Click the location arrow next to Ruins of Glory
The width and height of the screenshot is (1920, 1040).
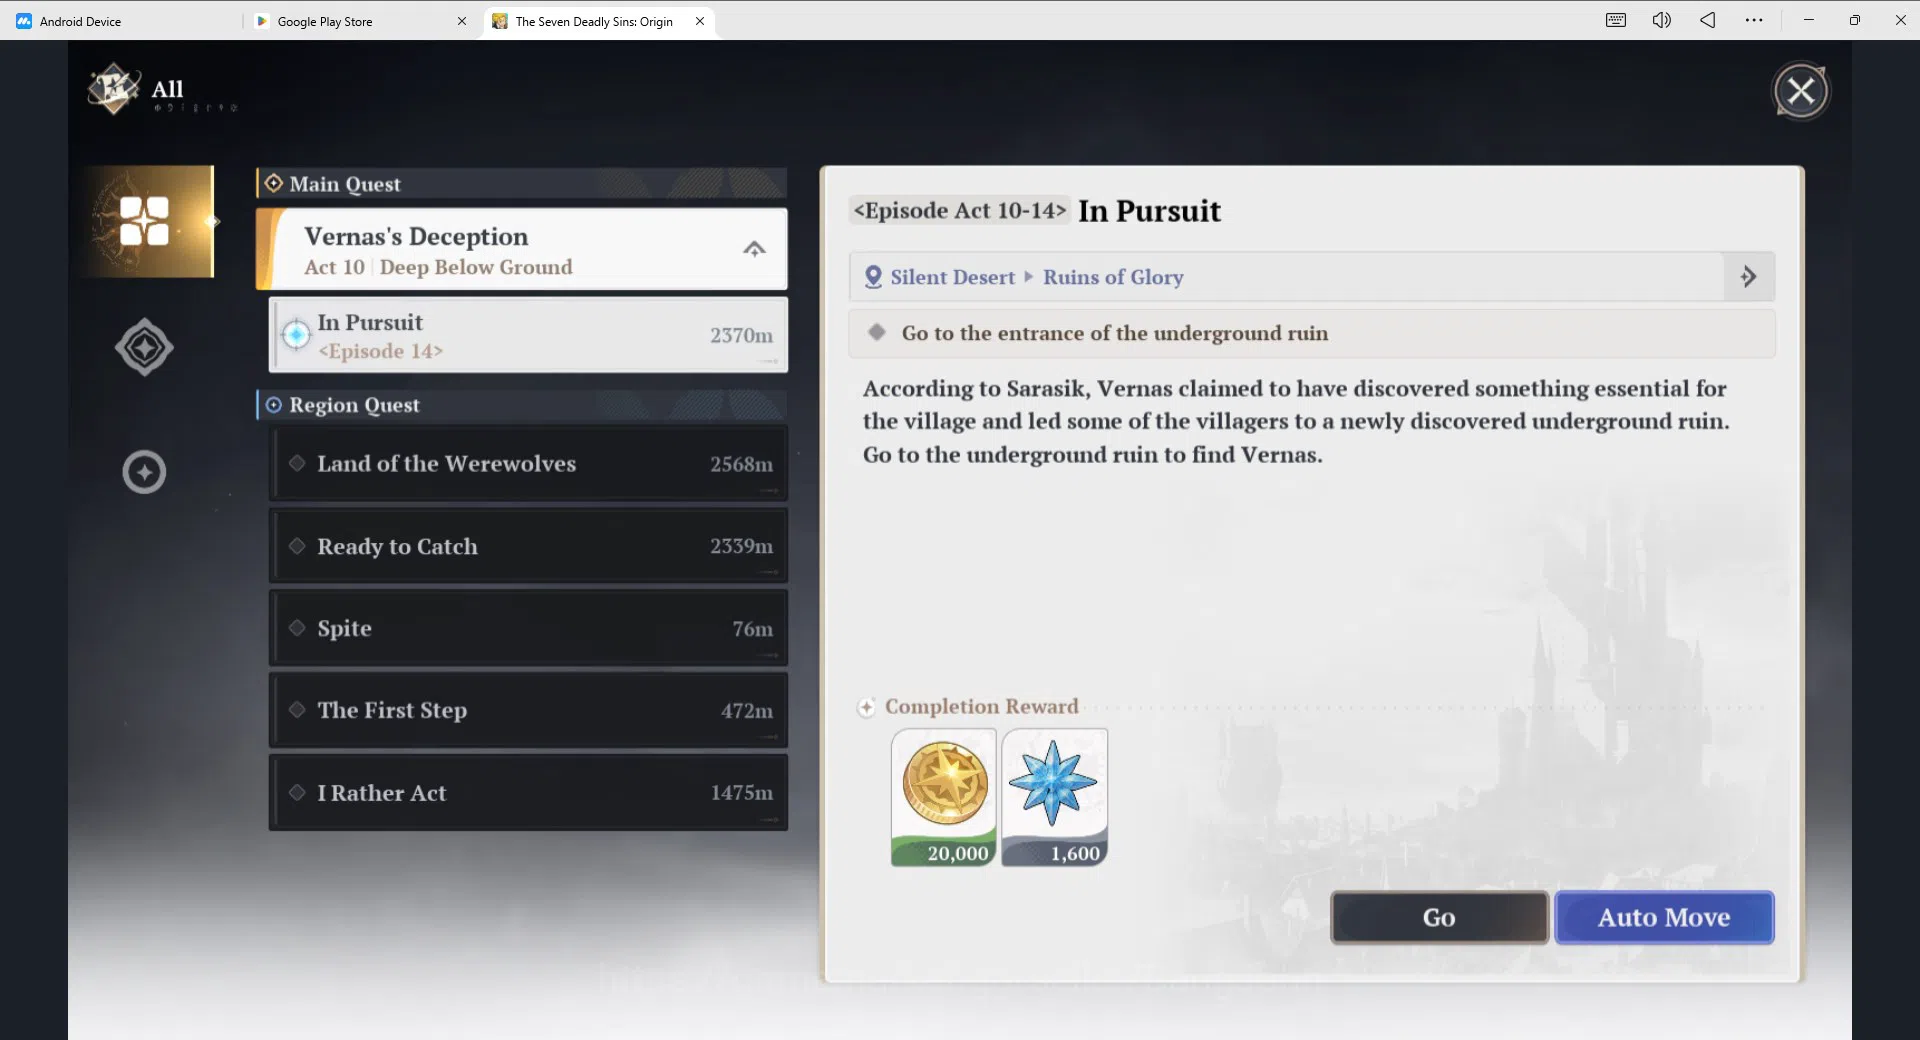1749,277
